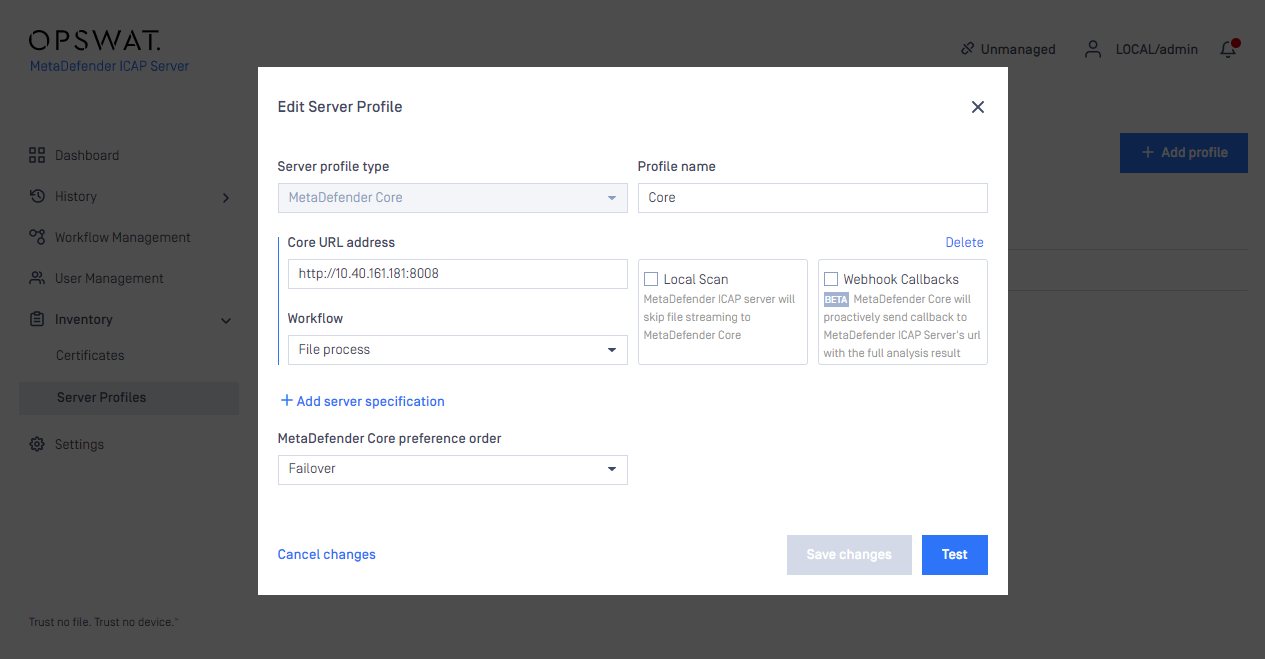Viewport: 1265px width, 659px height.
Task: Click the Unmanaged status text
Action: point(1018,49)
